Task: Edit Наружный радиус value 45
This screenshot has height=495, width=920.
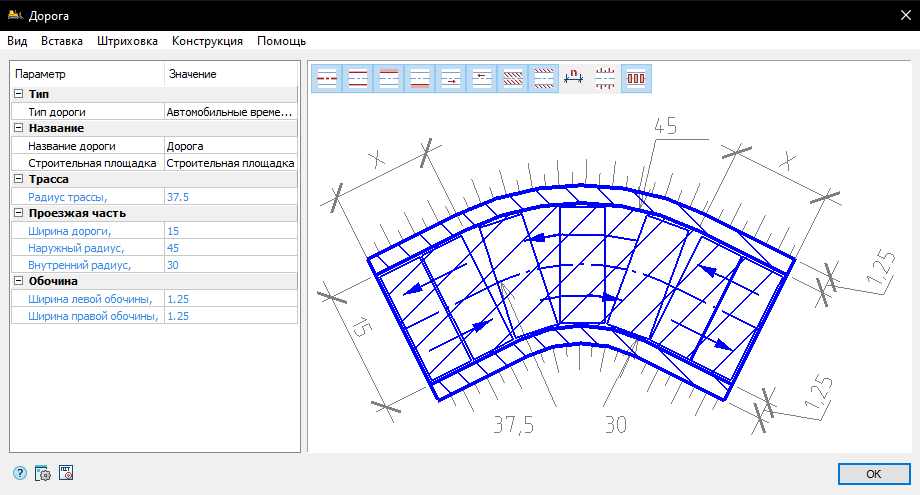Action: (231, 248)
